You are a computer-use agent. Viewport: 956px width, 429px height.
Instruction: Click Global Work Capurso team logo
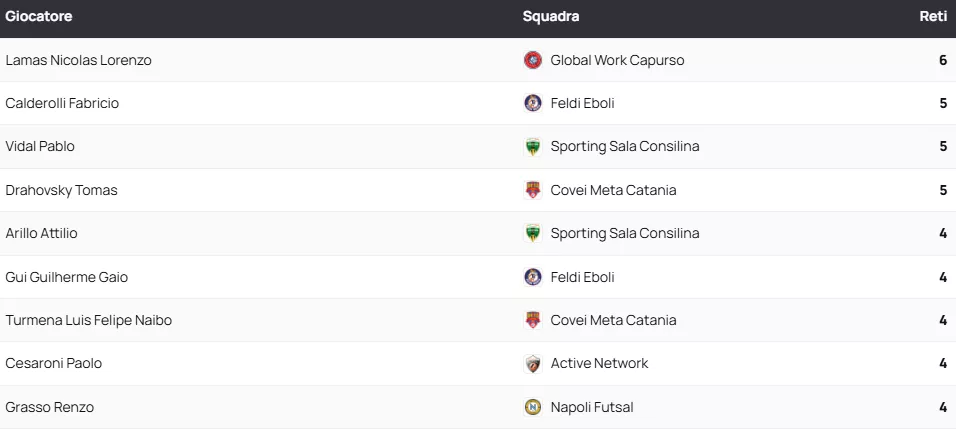click(532, 60)
